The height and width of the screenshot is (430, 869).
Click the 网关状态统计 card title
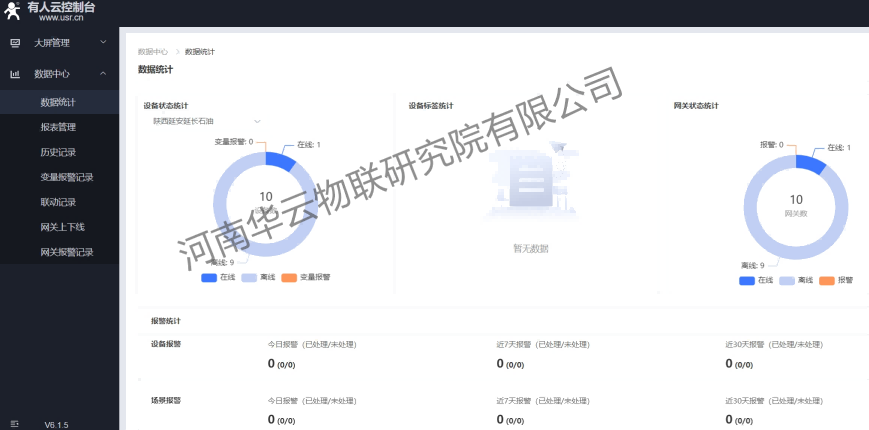[696, 106]
